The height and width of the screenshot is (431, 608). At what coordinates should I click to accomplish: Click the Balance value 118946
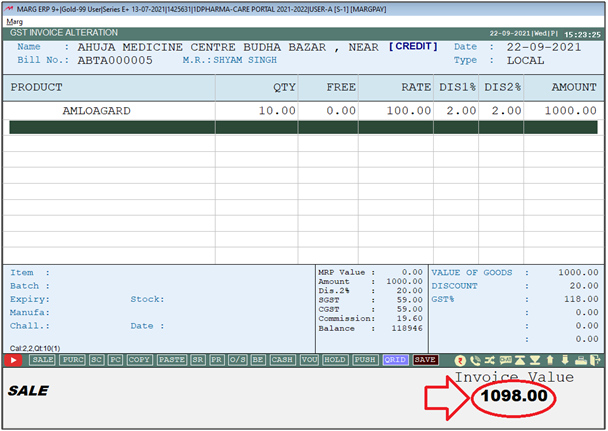[x=407, y=328]
